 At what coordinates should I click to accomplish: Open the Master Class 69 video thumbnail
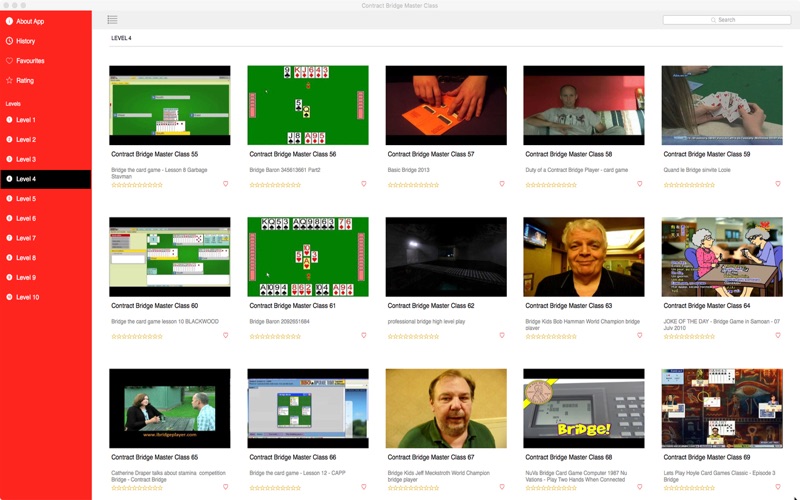click(x=722, y=408)
